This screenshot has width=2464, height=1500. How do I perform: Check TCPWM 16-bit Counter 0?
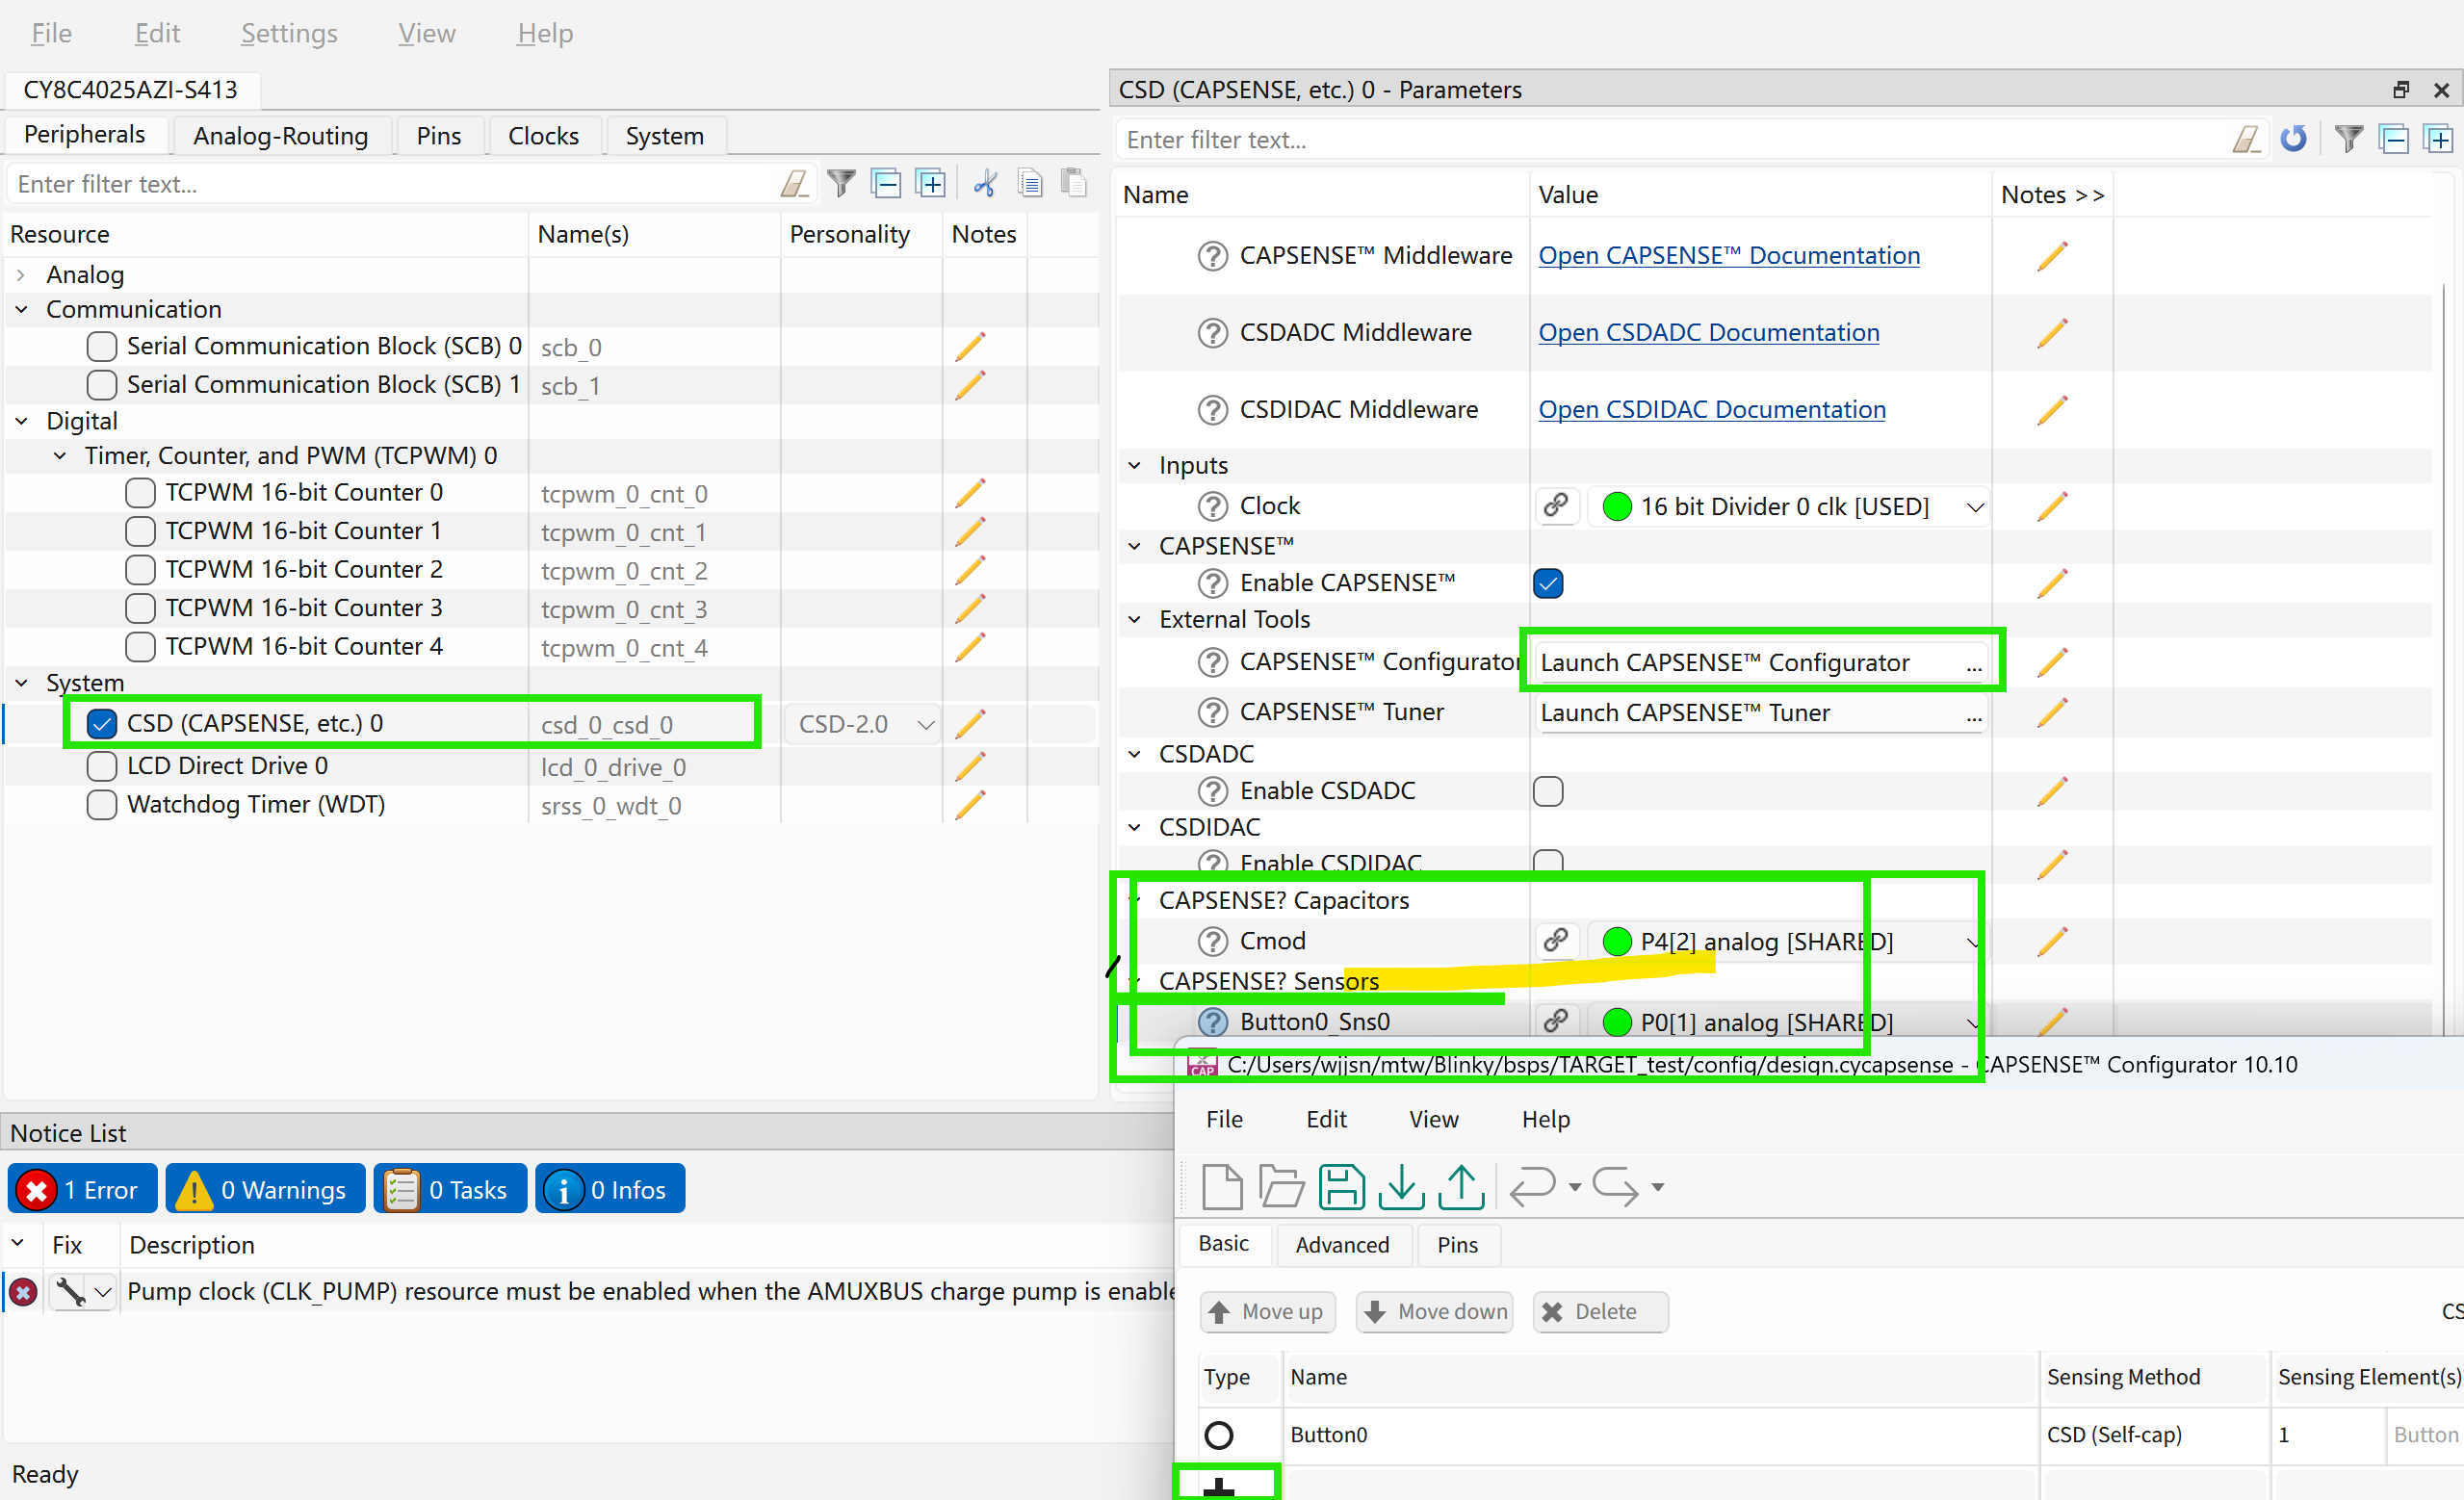click(140, 493)
